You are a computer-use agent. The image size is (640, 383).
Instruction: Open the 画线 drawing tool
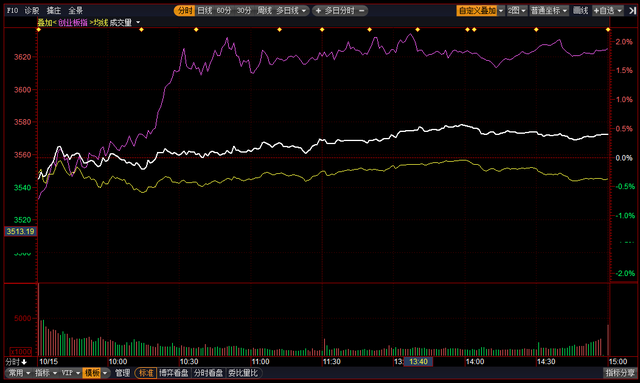(580, 11)
